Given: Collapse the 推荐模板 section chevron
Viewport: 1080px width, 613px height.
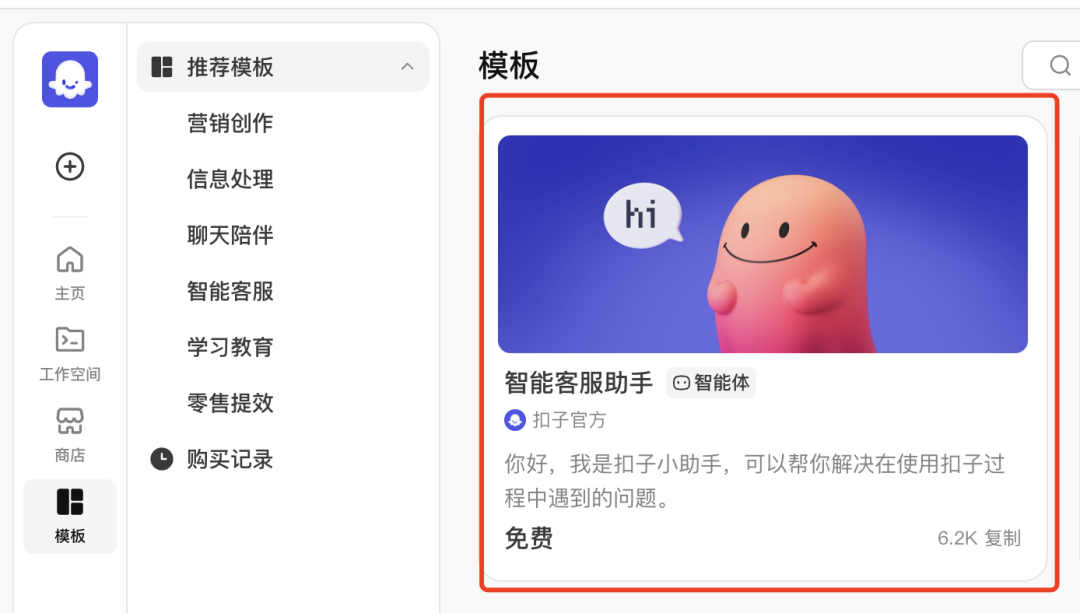Looking at the screenshot, I should (x=407, y=67).
